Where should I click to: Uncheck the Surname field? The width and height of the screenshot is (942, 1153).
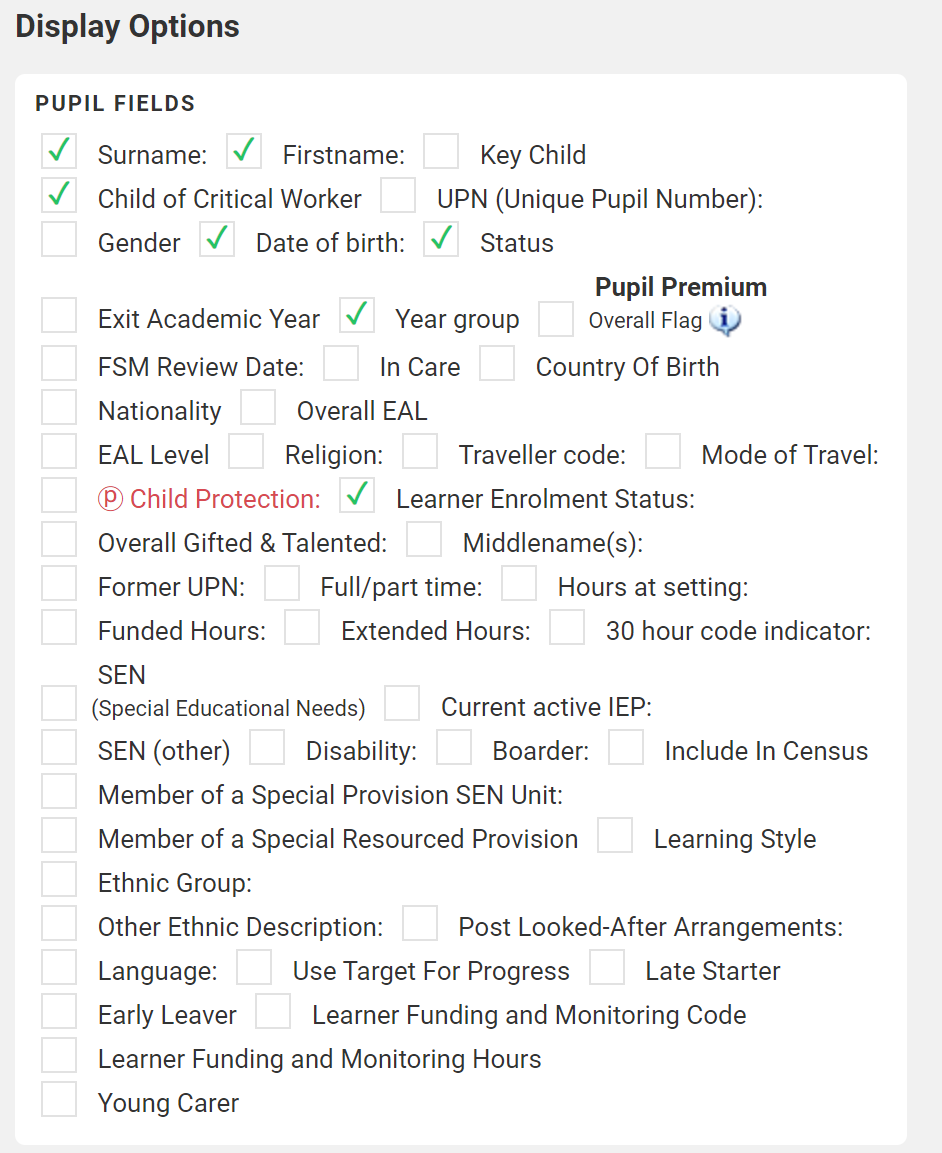click(x=59, y=151)
